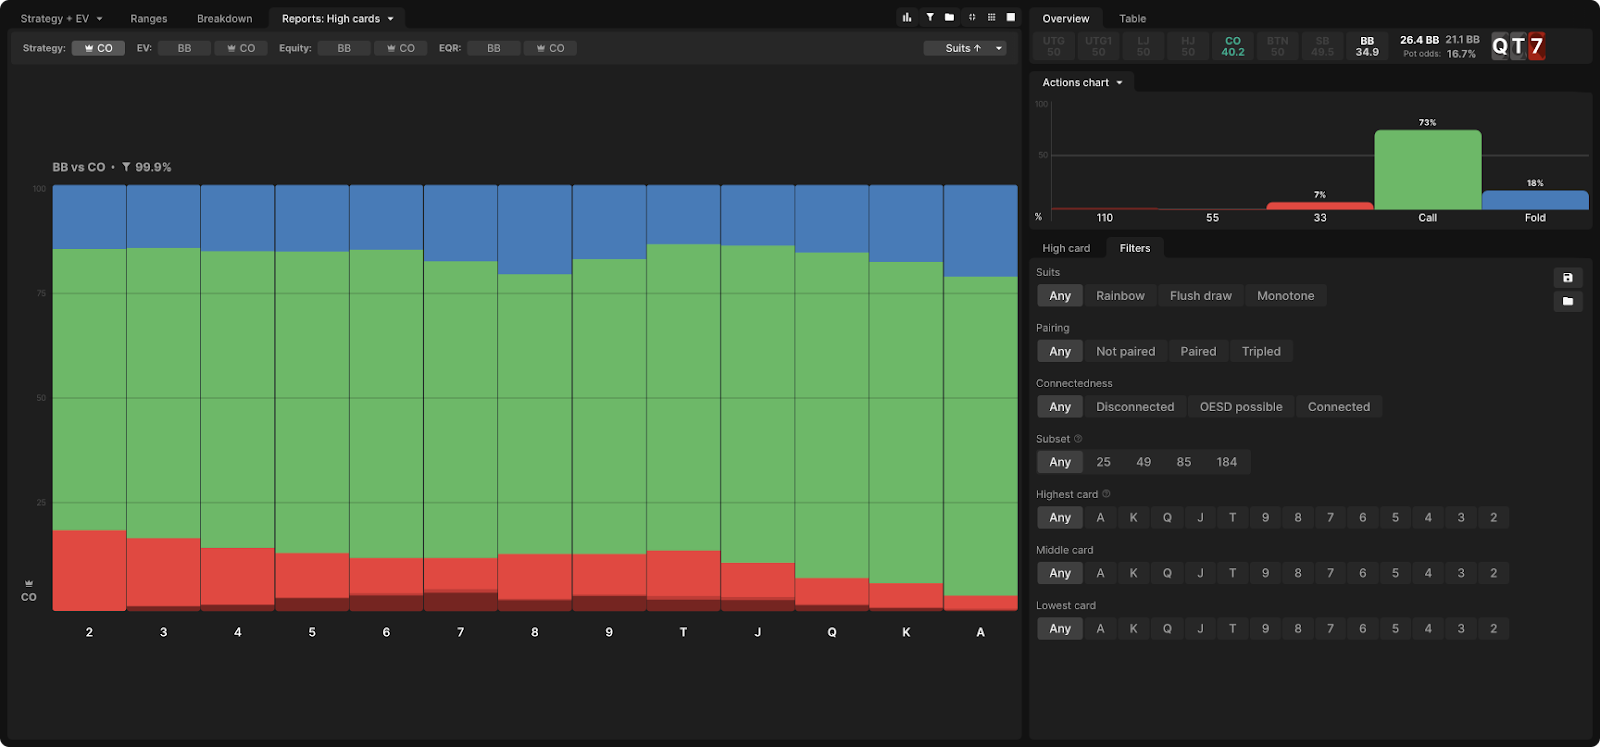
Task: Open the Breakdown tab
Action: pos(224,19)
